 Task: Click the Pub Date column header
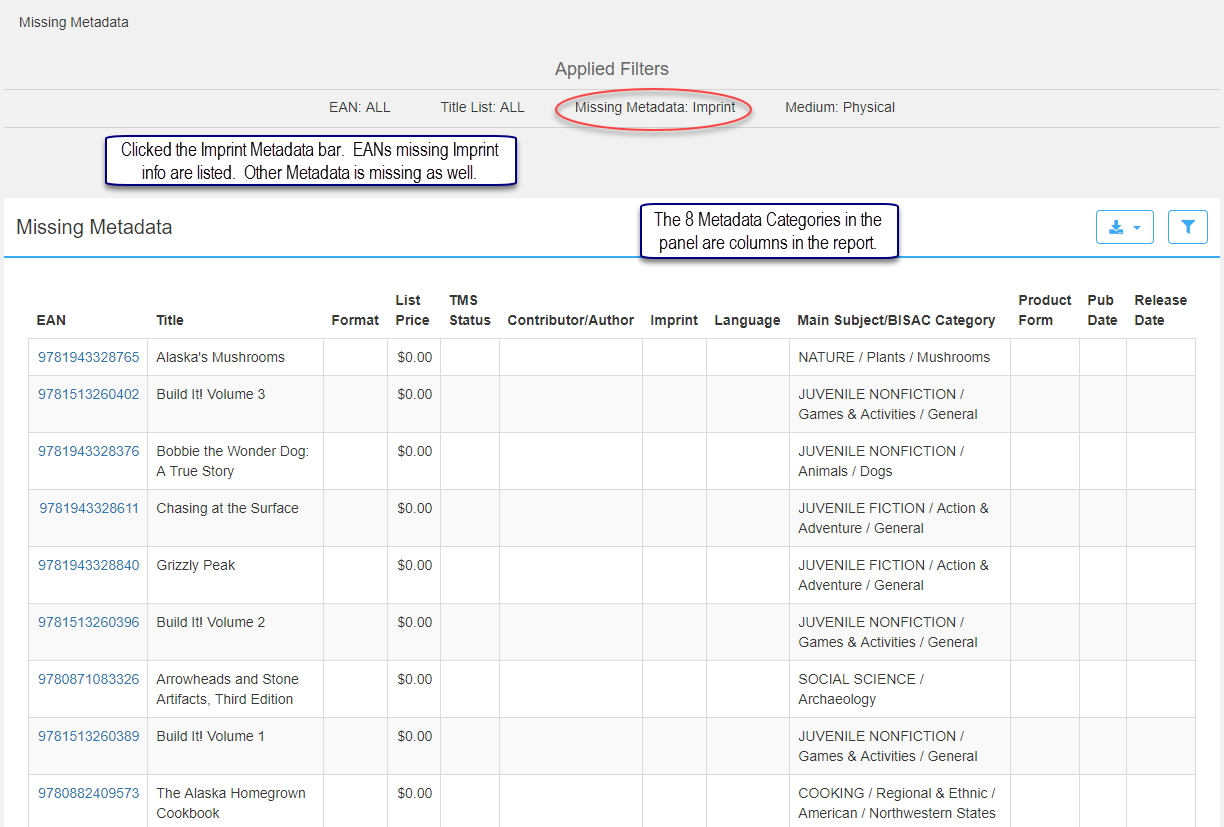click(x=1102, y=310)
